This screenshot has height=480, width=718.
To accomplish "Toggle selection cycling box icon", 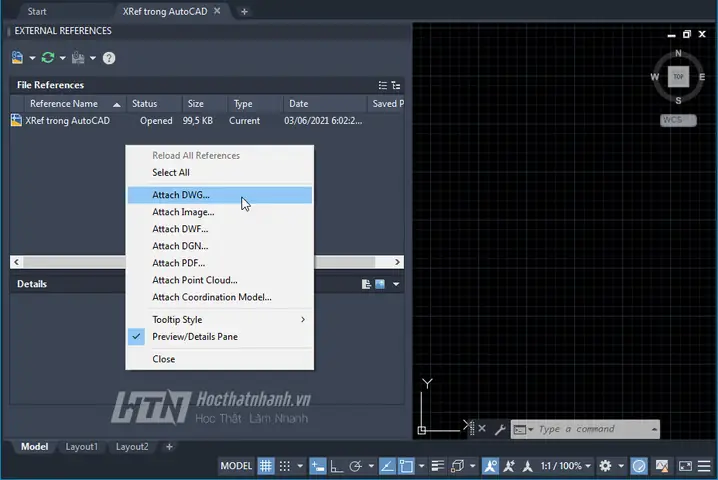I will click(x=457, y=466).
